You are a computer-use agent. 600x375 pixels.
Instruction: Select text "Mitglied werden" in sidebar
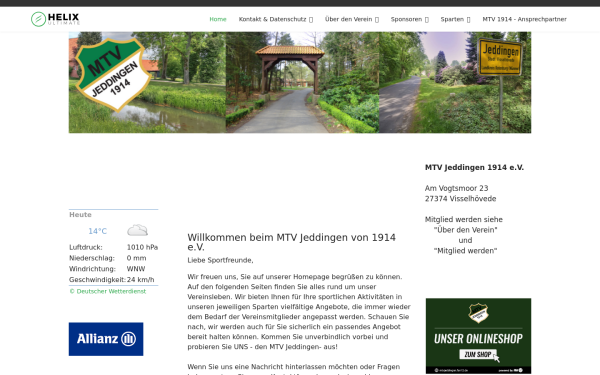[x=465, y=251]
